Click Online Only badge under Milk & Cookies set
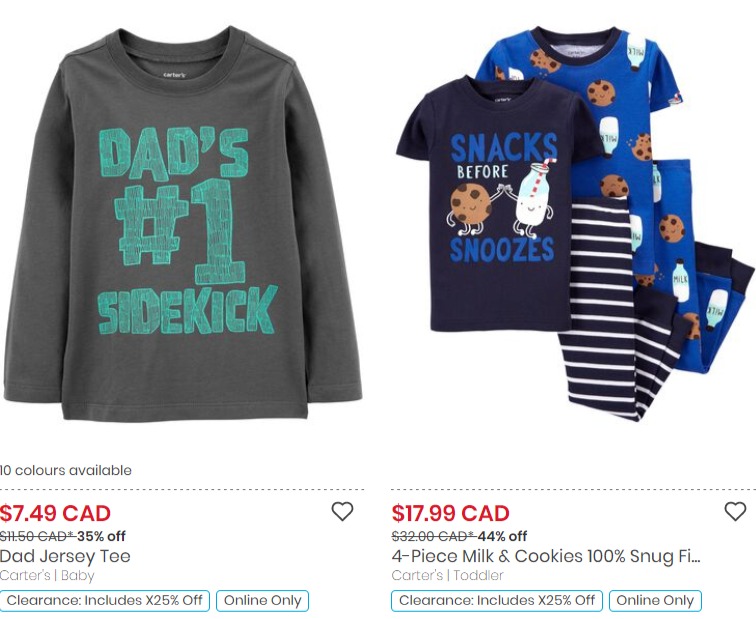The width and height of the screenshot is (756, 619). pyautogui.click(x=655, y=601)
